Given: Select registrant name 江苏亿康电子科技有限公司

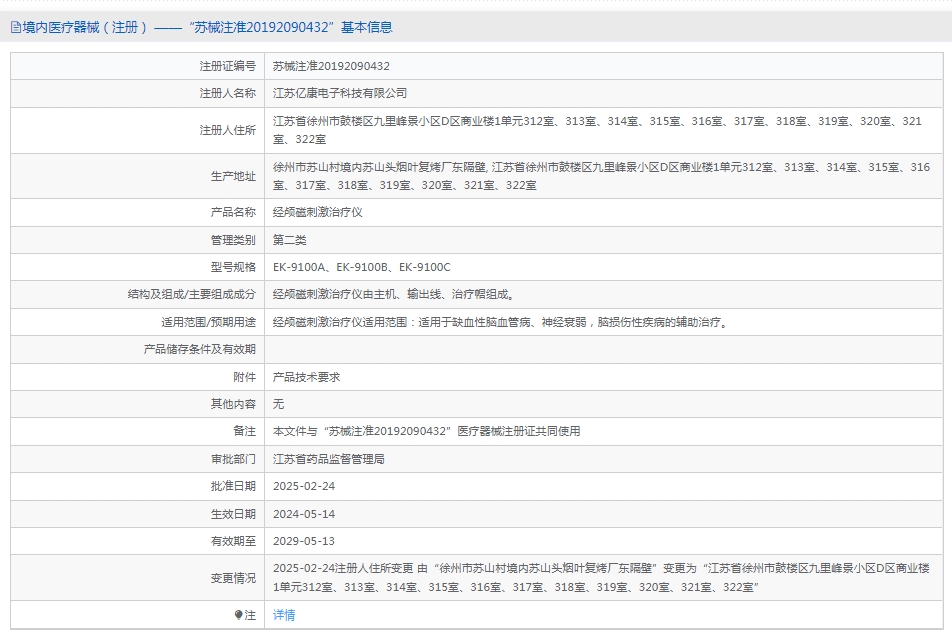Looking at the screenshot, I should 340,93.
